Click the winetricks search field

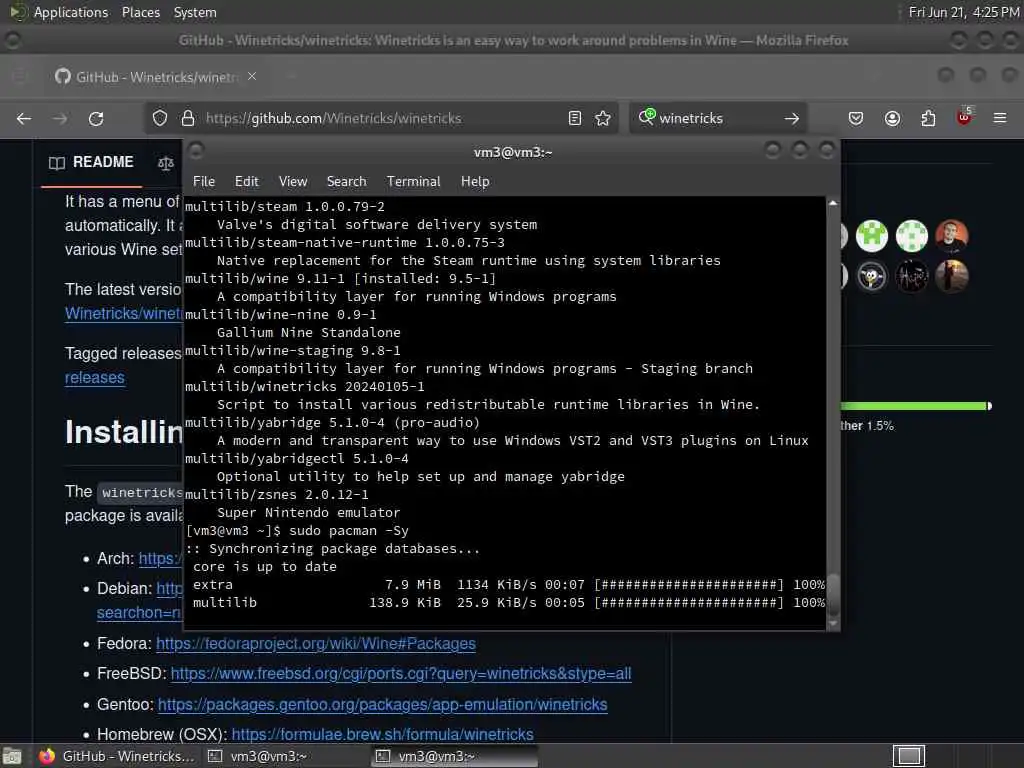click(718, 118)
